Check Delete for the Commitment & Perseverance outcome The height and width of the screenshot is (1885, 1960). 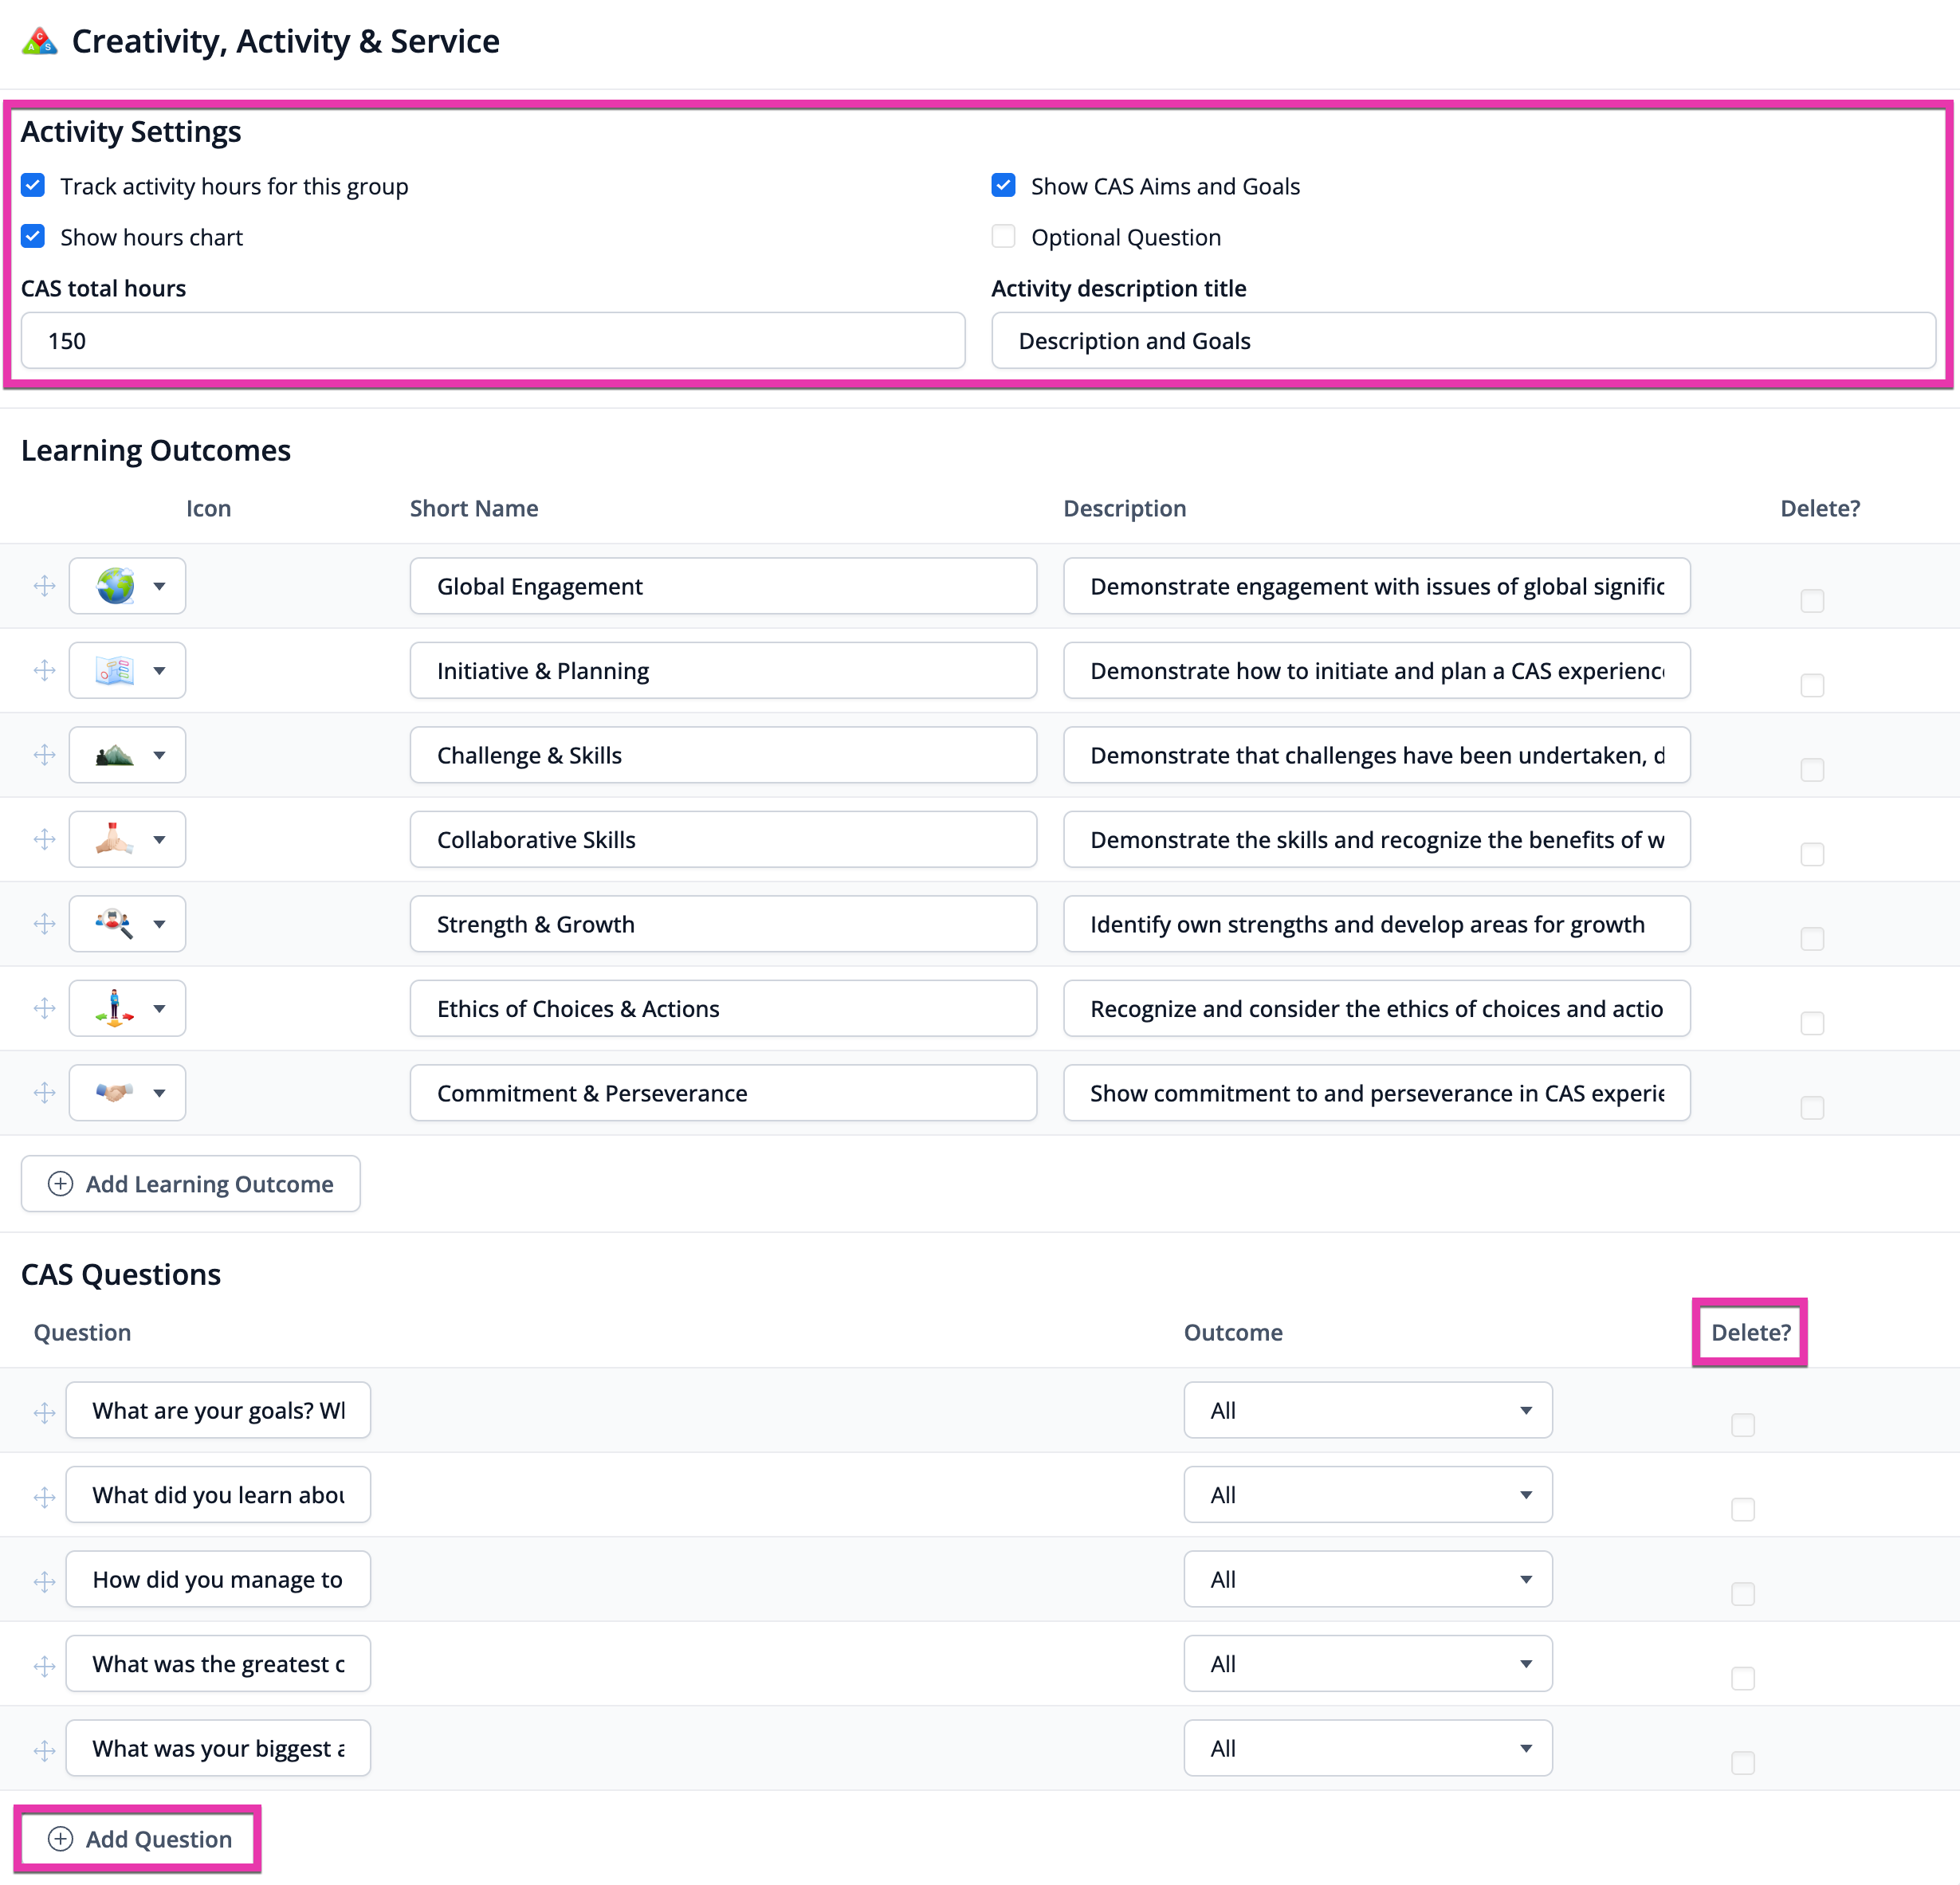tap(1812, 1108)
